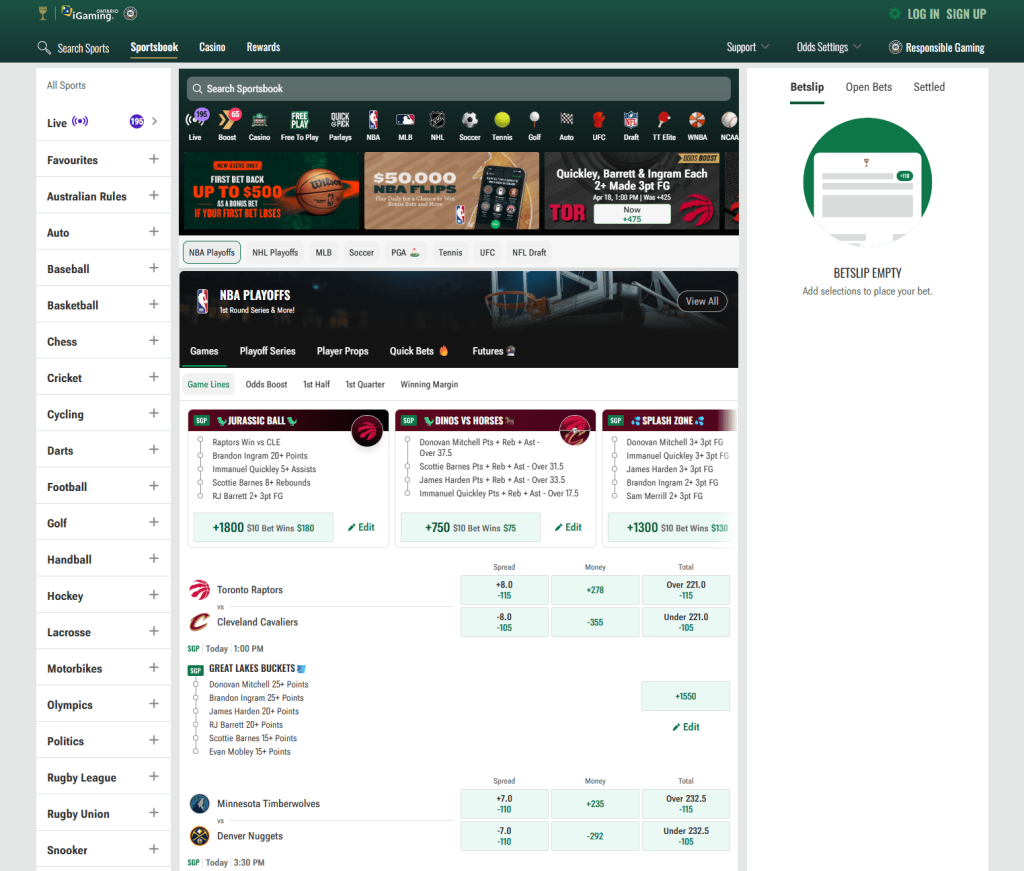Click the trophy logo in top bar
1024x871 pixels.
point(42,13)
